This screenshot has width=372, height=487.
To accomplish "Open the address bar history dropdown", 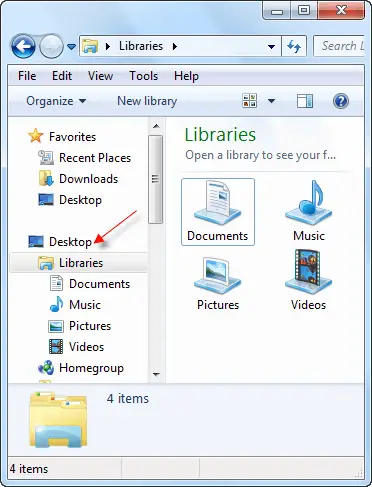I will click(272, 47).
